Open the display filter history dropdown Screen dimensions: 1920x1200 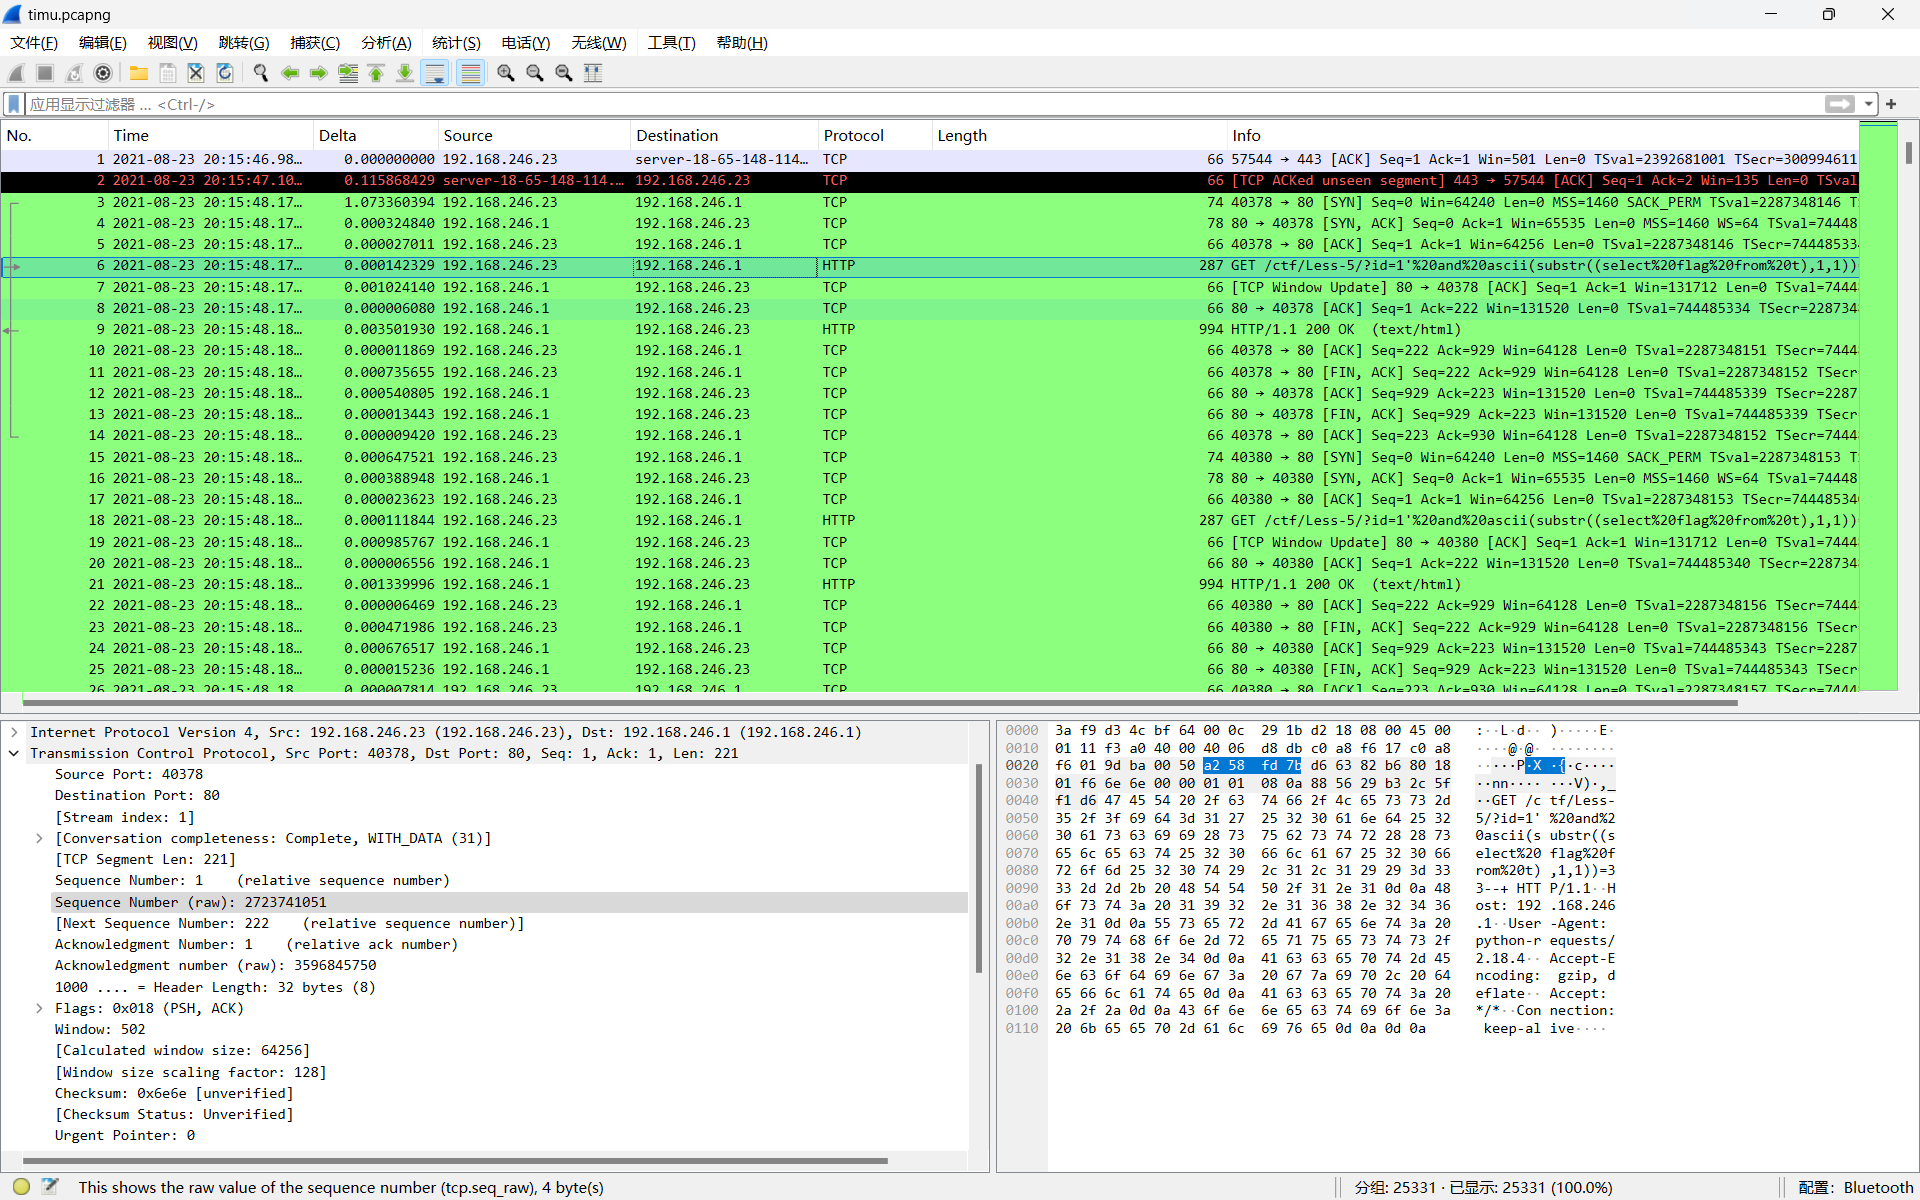tap(1868, 104)
